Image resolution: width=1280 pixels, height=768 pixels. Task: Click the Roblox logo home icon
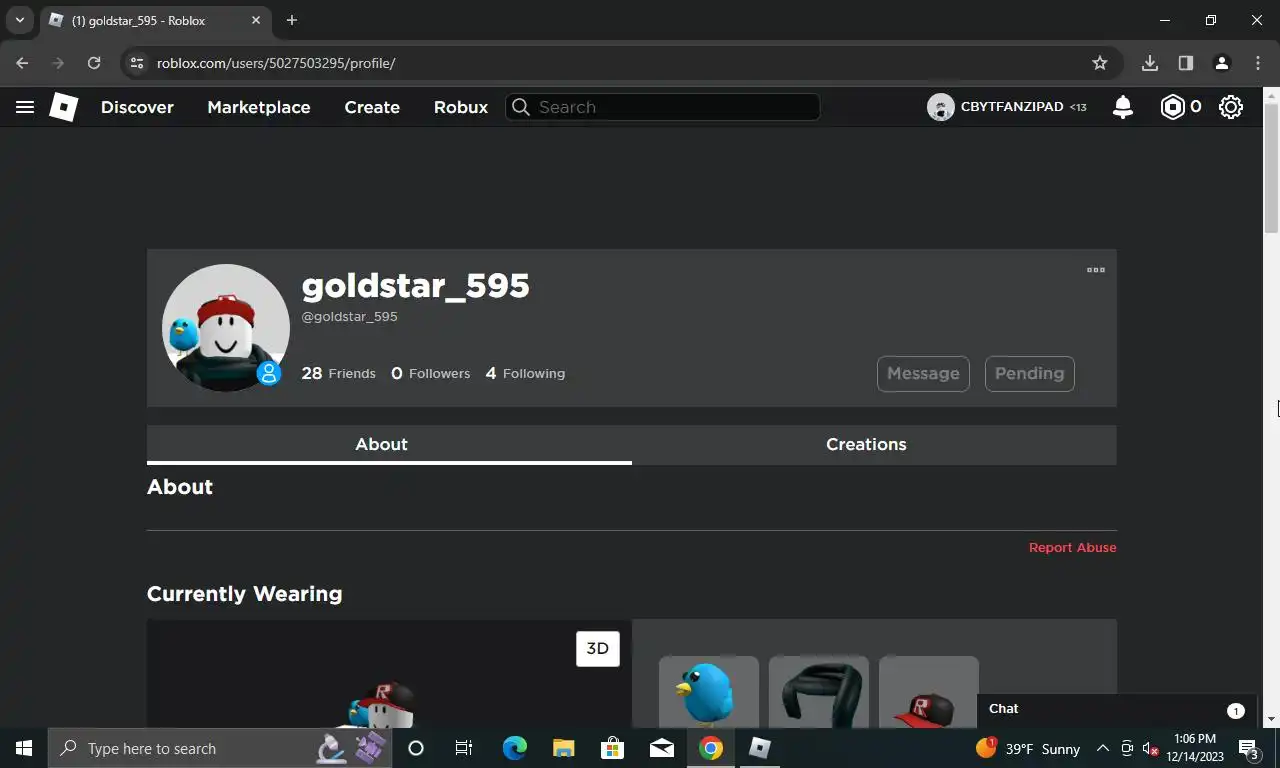pos(64,107)
